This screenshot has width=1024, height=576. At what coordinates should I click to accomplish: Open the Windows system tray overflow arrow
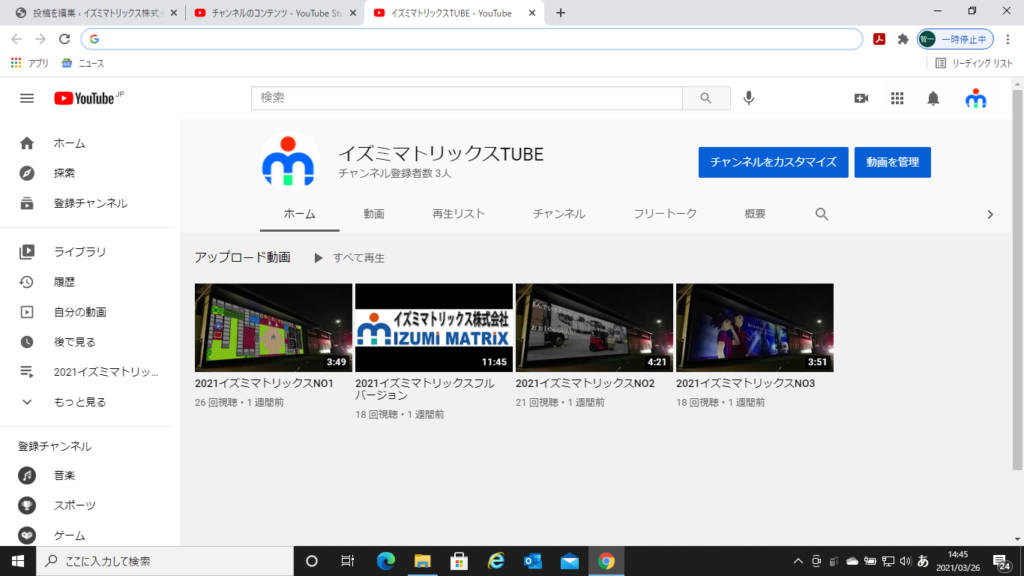pyautogui.click(x=797, y=561)
